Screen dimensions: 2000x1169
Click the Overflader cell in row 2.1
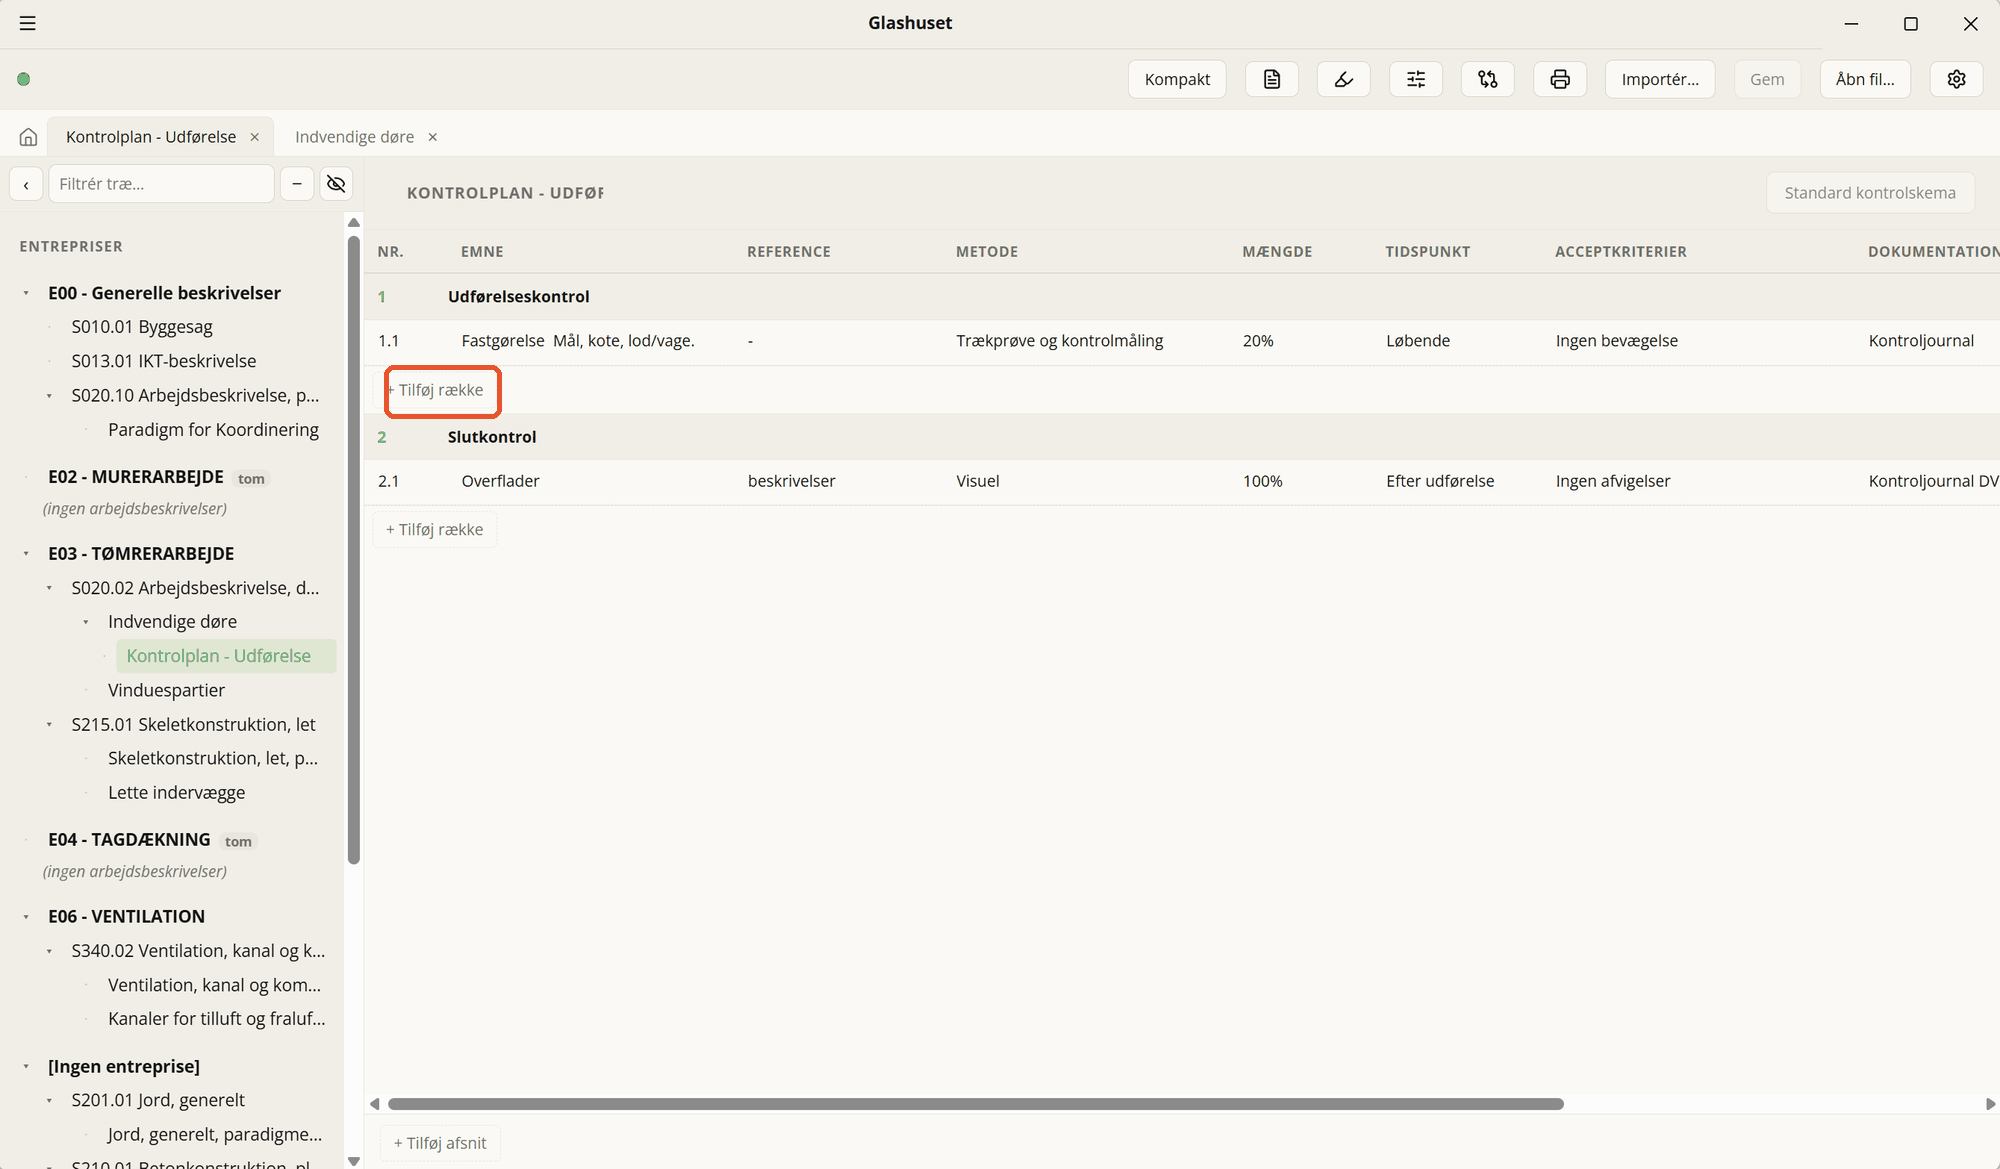pos(500,481)
